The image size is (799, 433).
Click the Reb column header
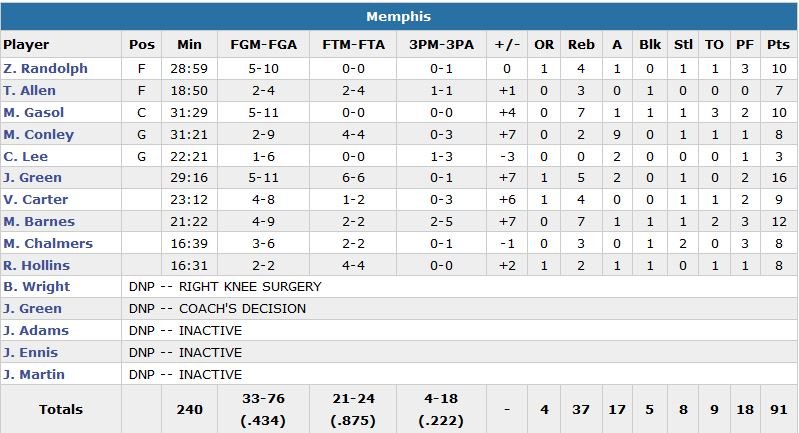coord(581,45)
